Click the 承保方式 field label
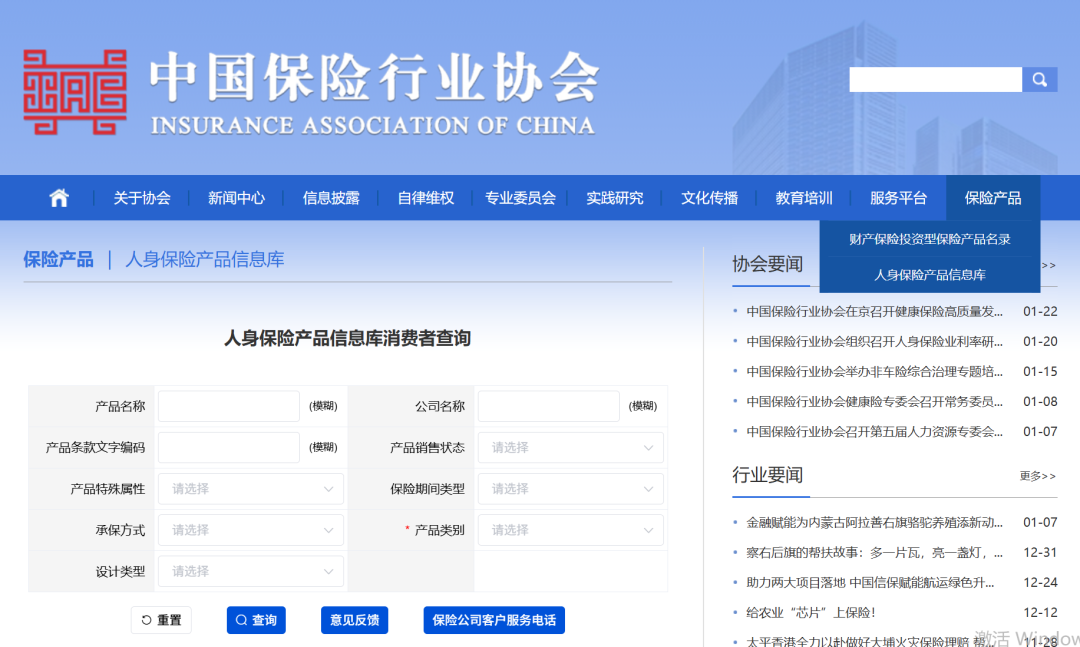The width and height of the screenshot is (1080, 647). click(121, 531)
